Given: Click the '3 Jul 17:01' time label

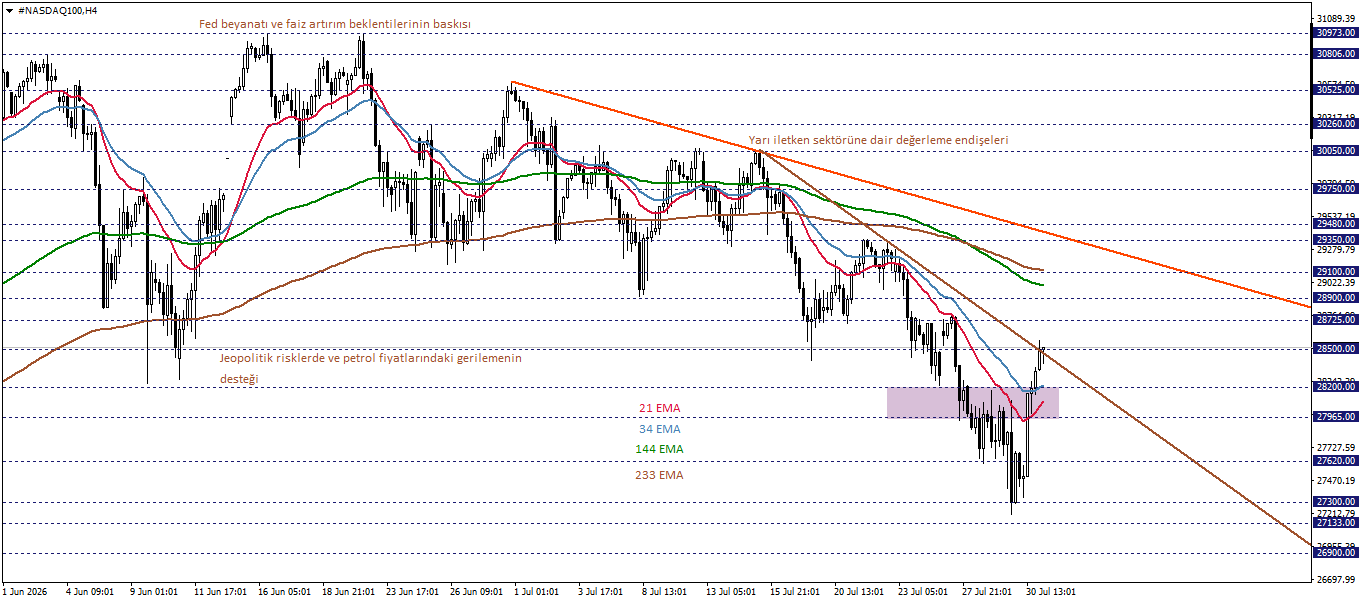Looking at the screenshot, I should pyautogui.click(x=602, y=591).
